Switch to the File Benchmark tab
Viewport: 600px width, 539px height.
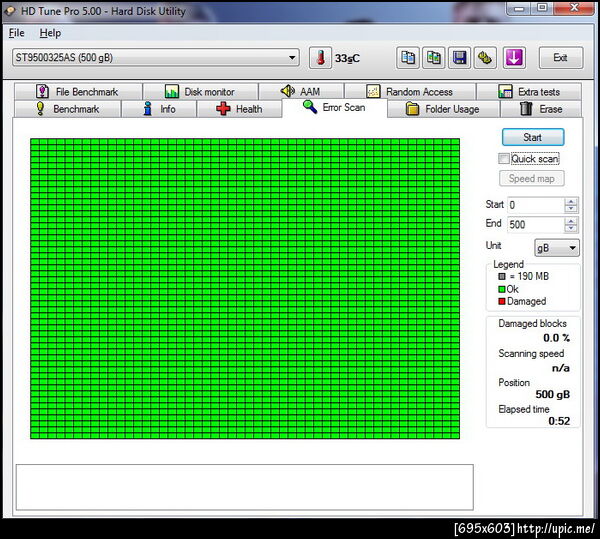[78, 92]
